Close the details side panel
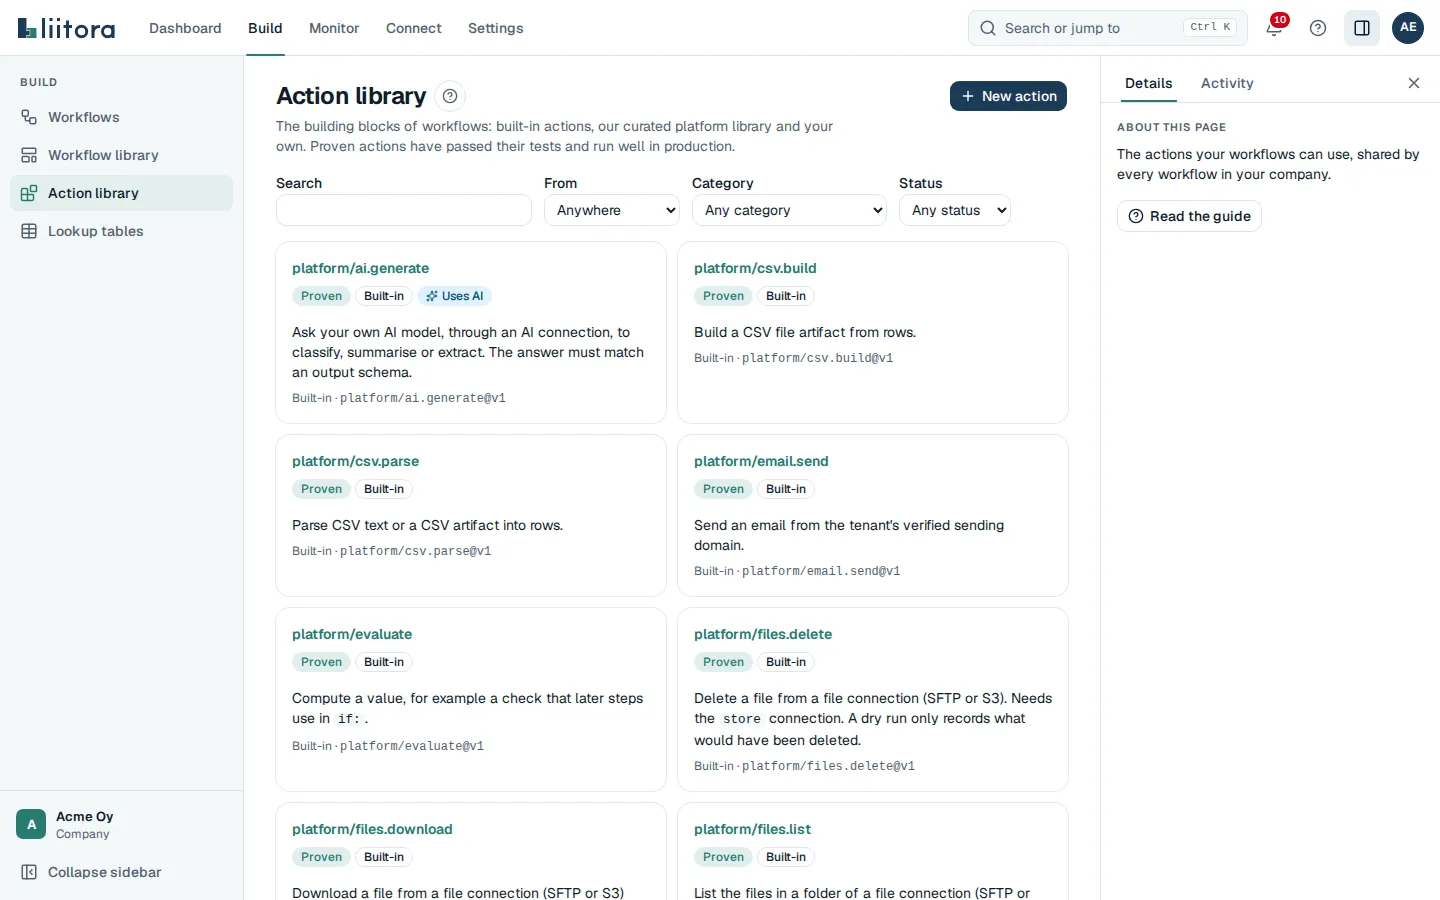Image resolution: width=1440 pixels, height=900 pixels. (1414, 83)
